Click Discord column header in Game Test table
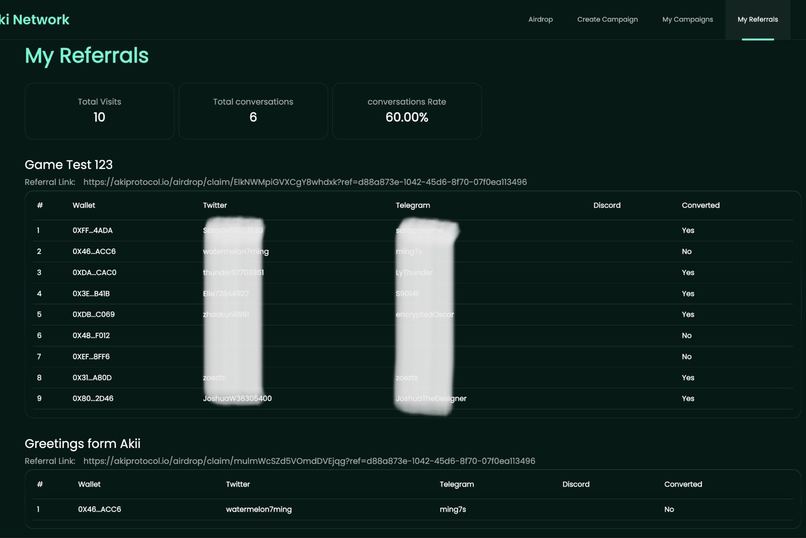Image resolution: width=806 pixels, height=538 pixels. [x=607, y=205]
